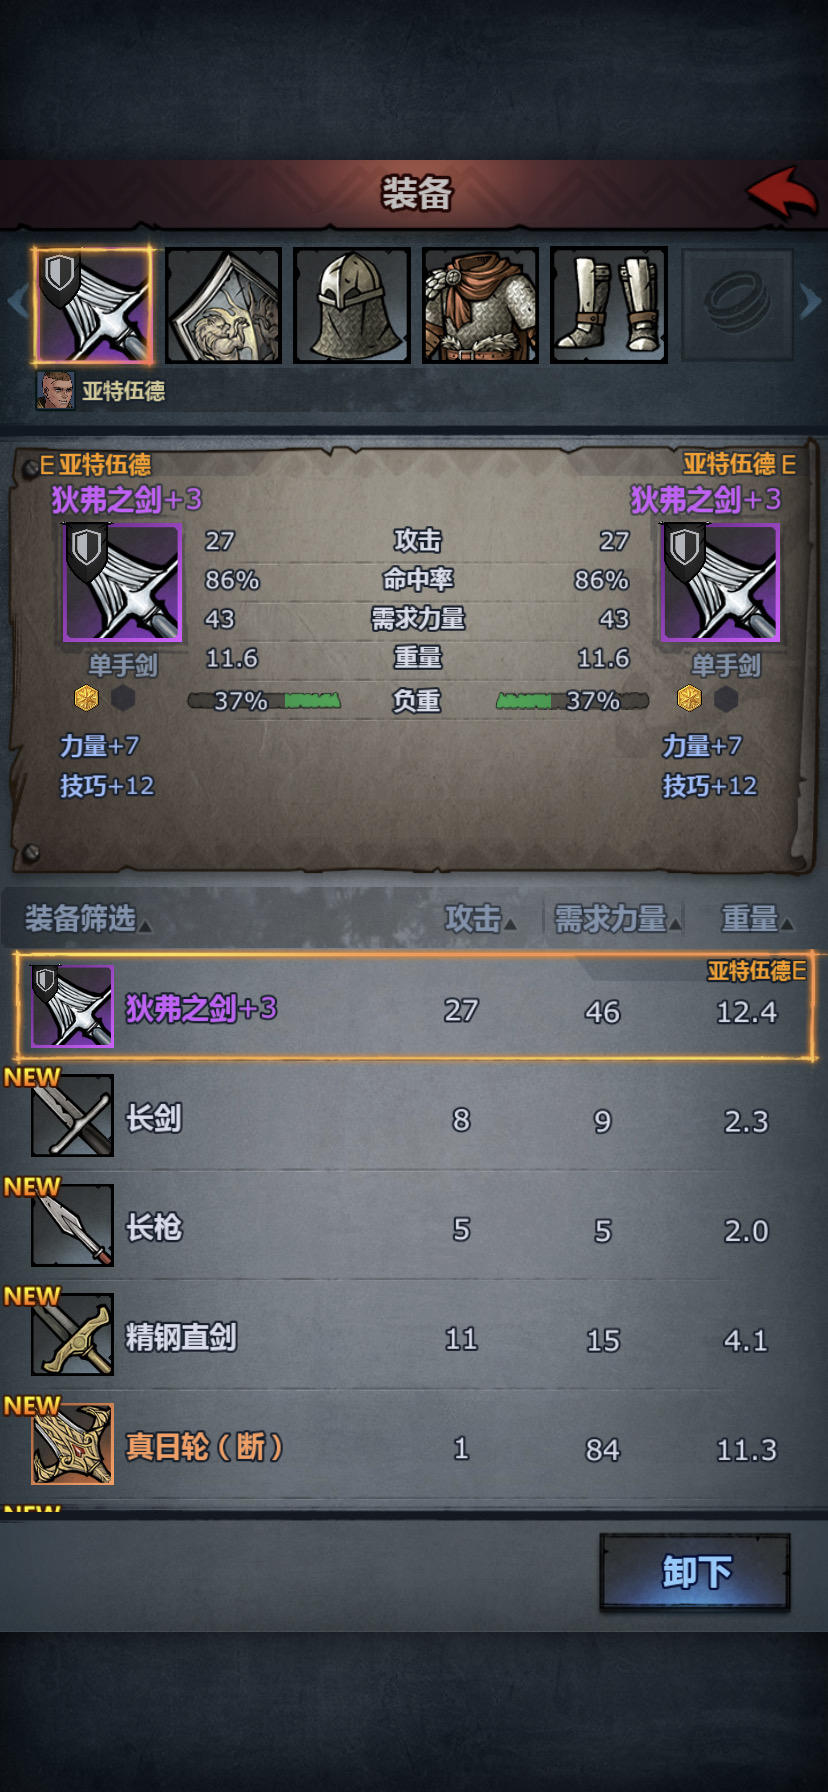Open the 装备筛选 filter dropdown
The image size is (828, 1792).
88,918
